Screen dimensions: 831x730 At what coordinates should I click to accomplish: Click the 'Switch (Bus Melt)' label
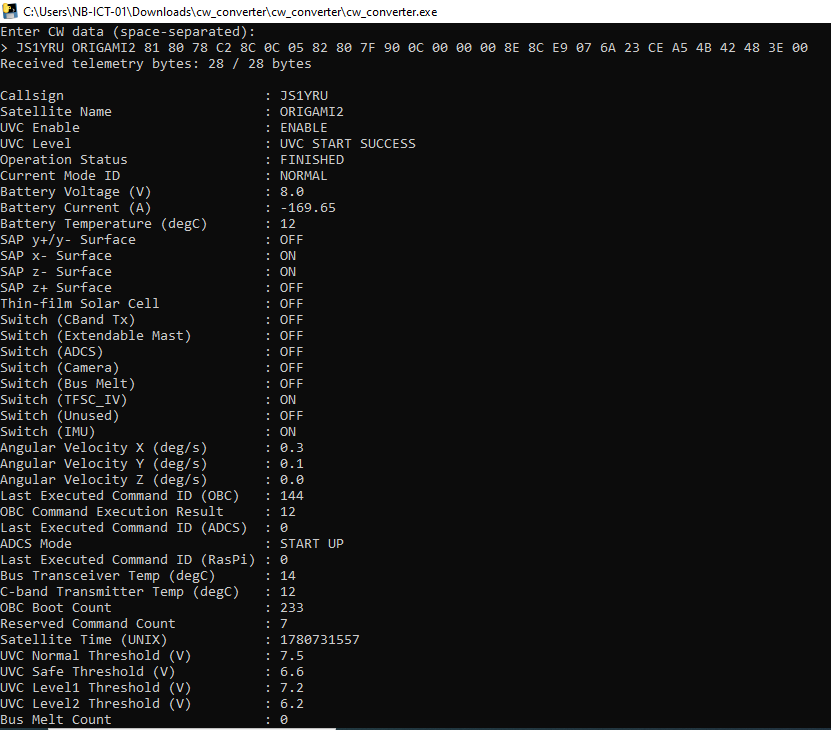point(68,384)
